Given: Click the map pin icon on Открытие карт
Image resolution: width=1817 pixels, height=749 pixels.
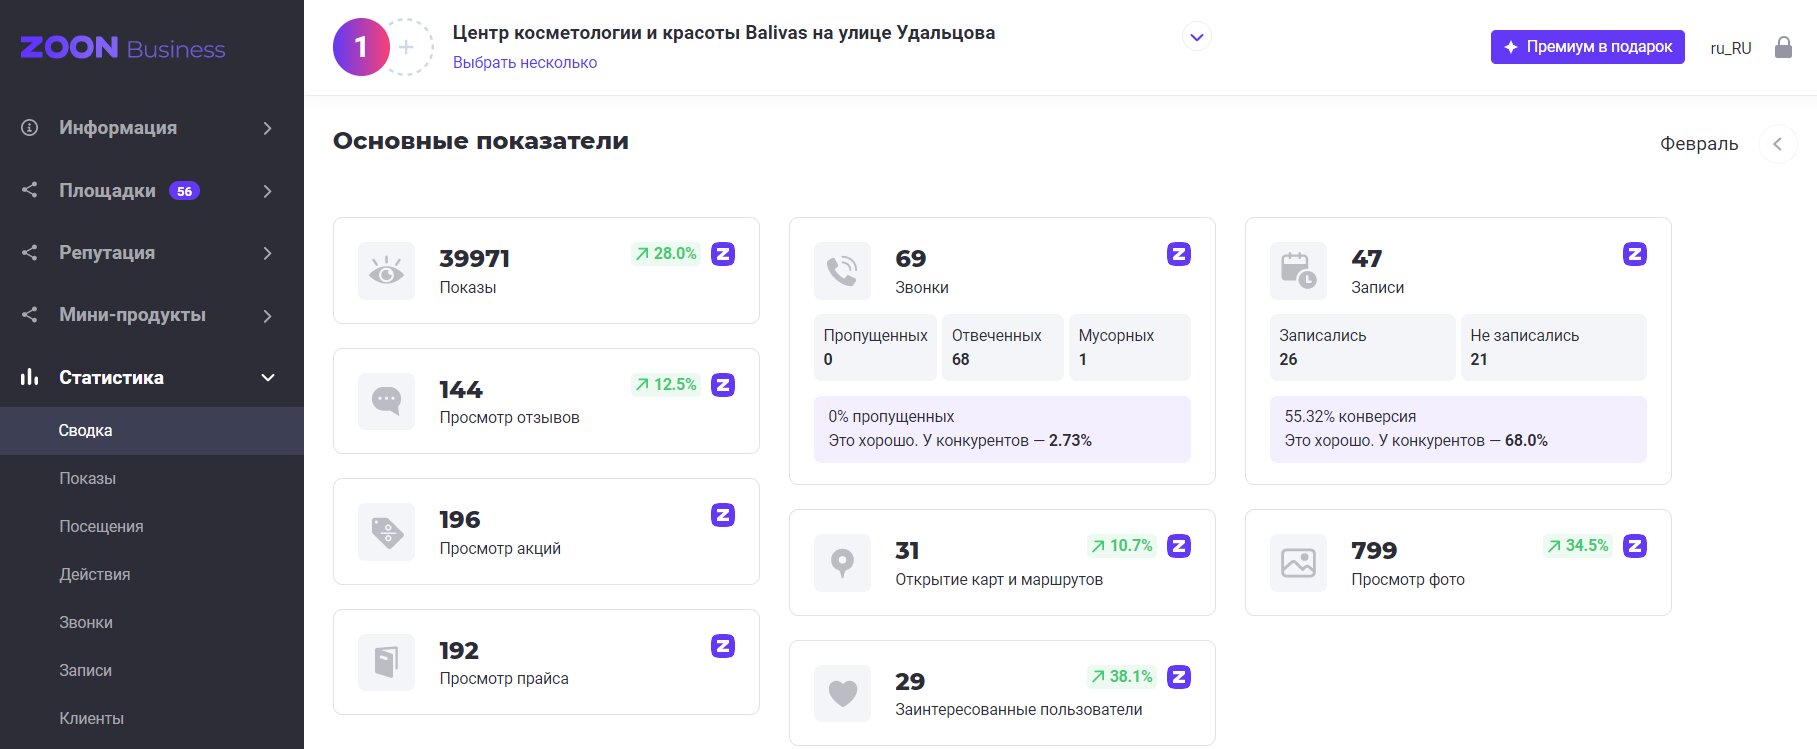Looking at the screenshot, I should pos(842,563).
